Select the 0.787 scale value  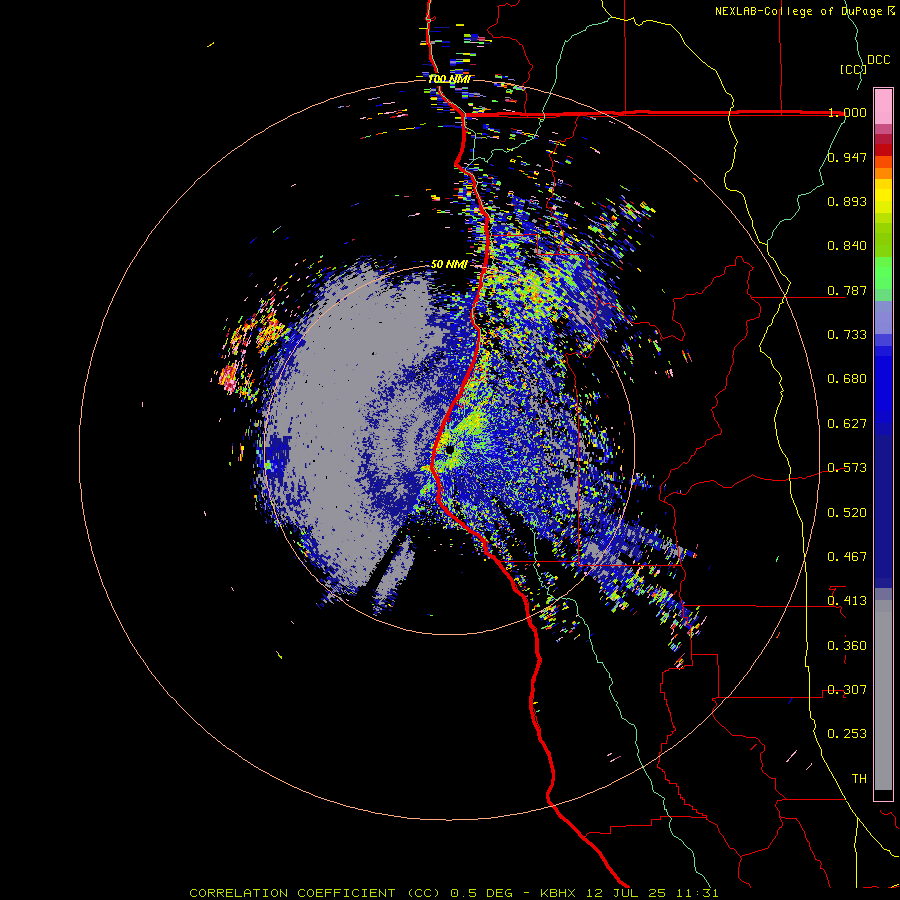(x=847, y=290)
